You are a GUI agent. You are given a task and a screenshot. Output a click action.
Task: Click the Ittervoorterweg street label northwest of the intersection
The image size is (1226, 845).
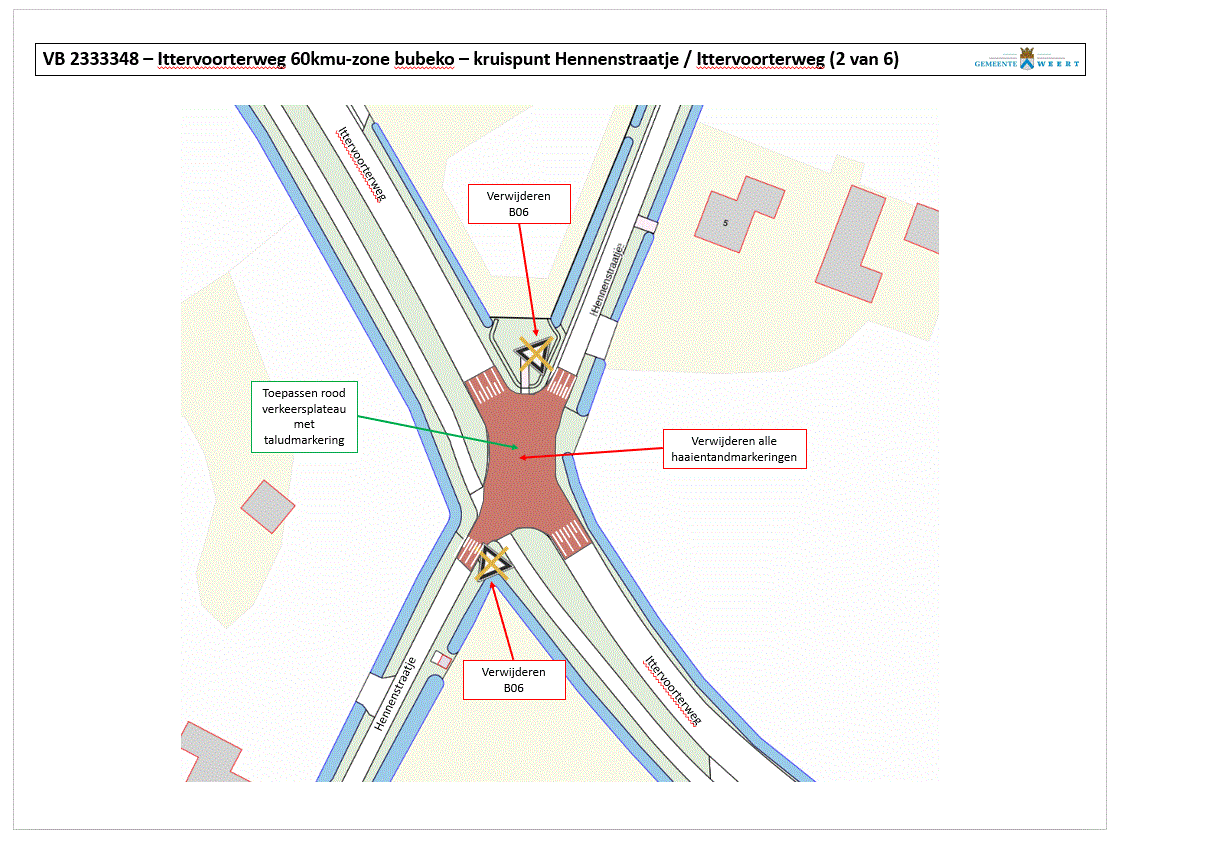pyautogui.click(x=361, y=163)
